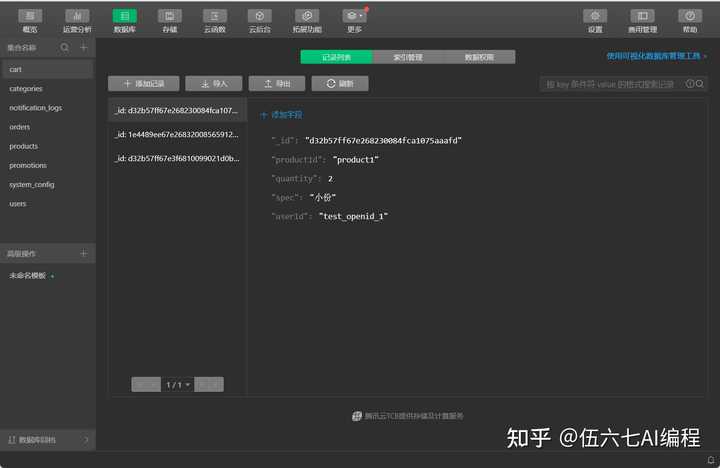
Task: Open the 1/1 page selector dropdown
Action: tap(177, 384)
